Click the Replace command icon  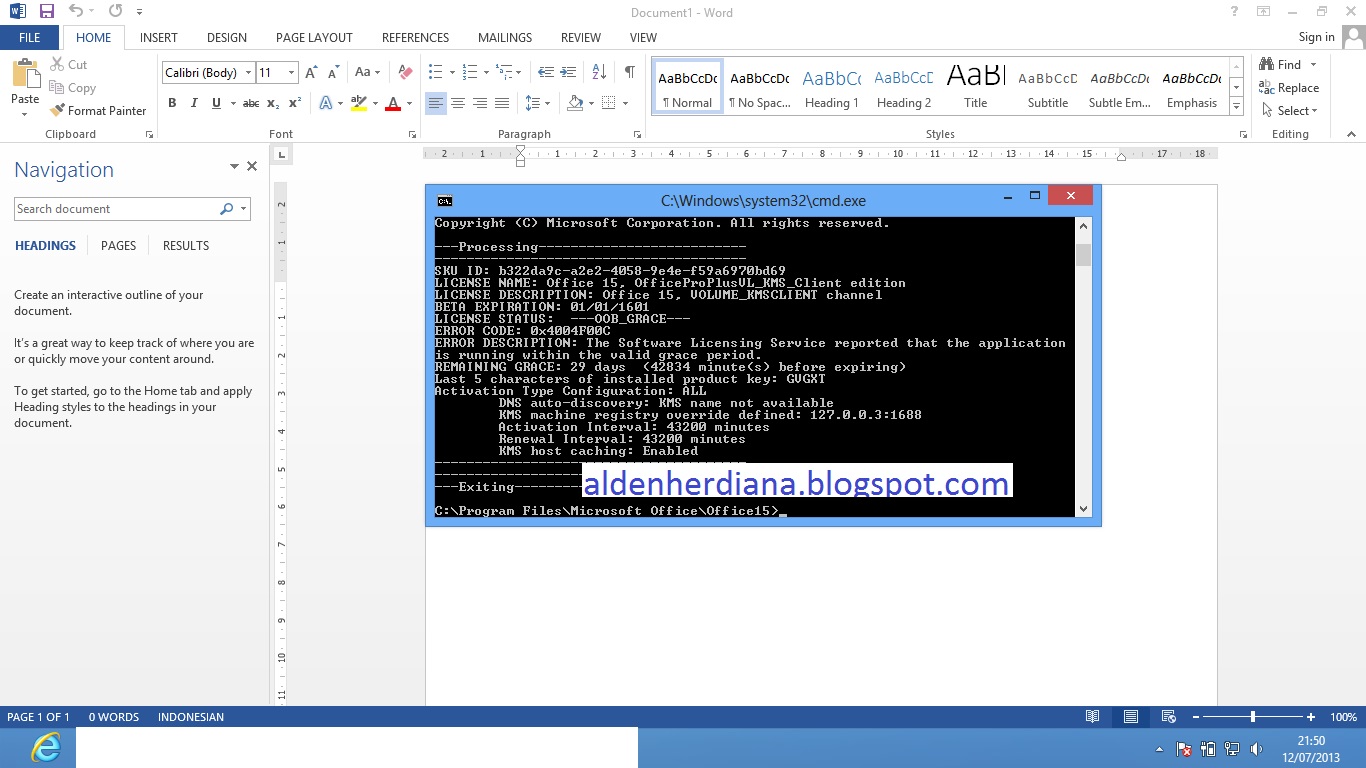coord(1289,88)
